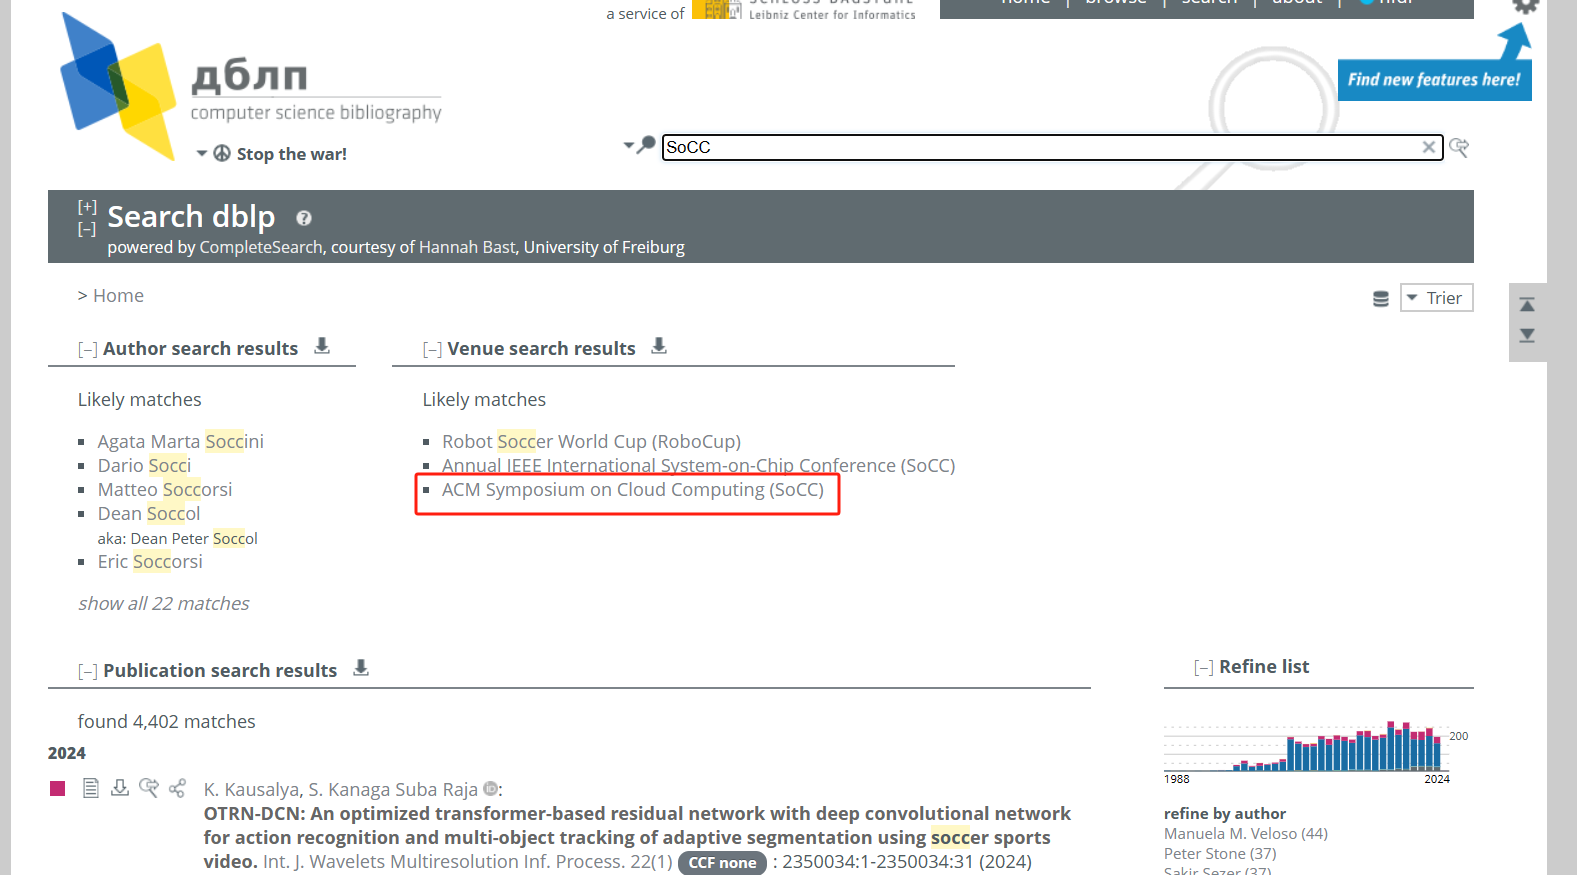Viewport: 1577px width, 875px height.
Task: Open author Dean Soccol
Action: [x=149, y=514]
